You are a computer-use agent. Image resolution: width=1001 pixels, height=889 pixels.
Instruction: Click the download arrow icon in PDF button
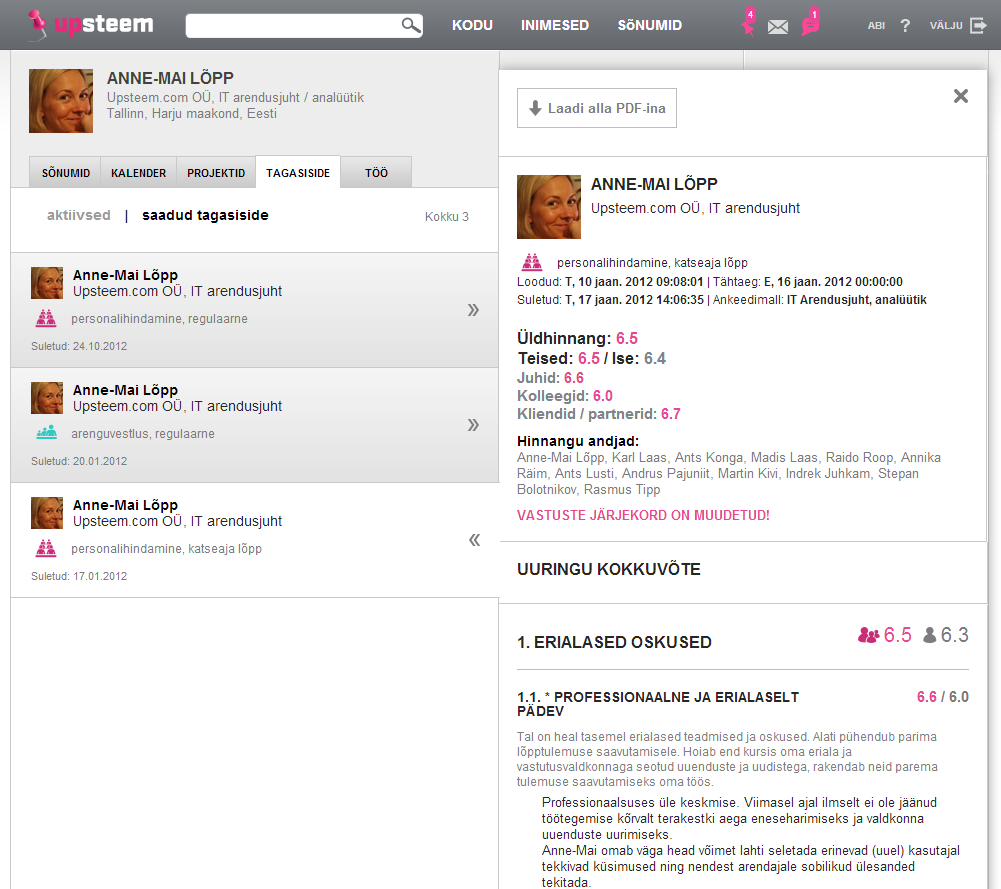[535, 108]
